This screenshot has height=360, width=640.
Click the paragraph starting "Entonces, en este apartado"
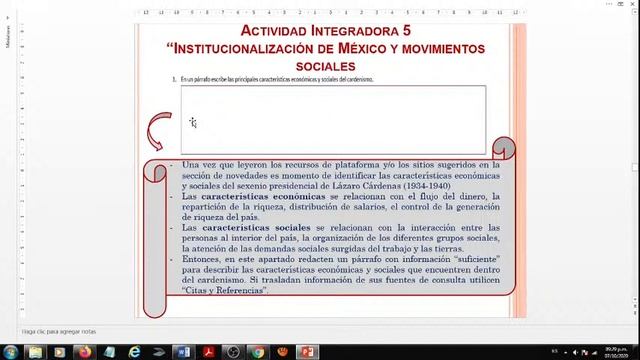coord(341,275)
